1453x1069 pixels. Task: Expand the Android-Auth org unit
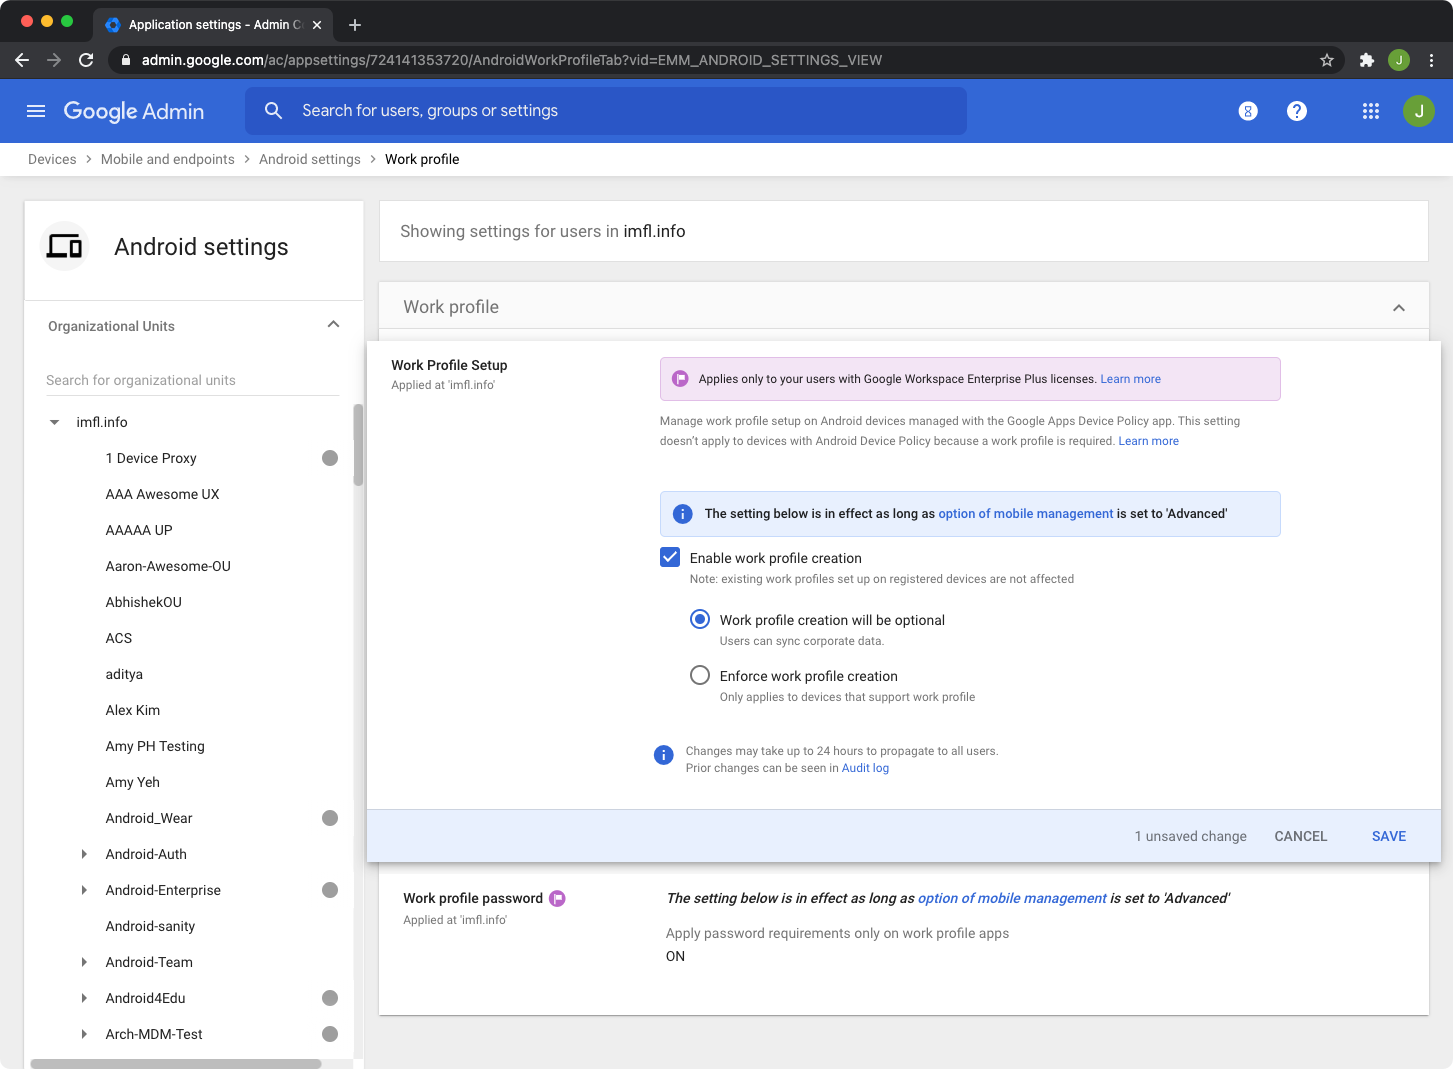coord(84,854)
